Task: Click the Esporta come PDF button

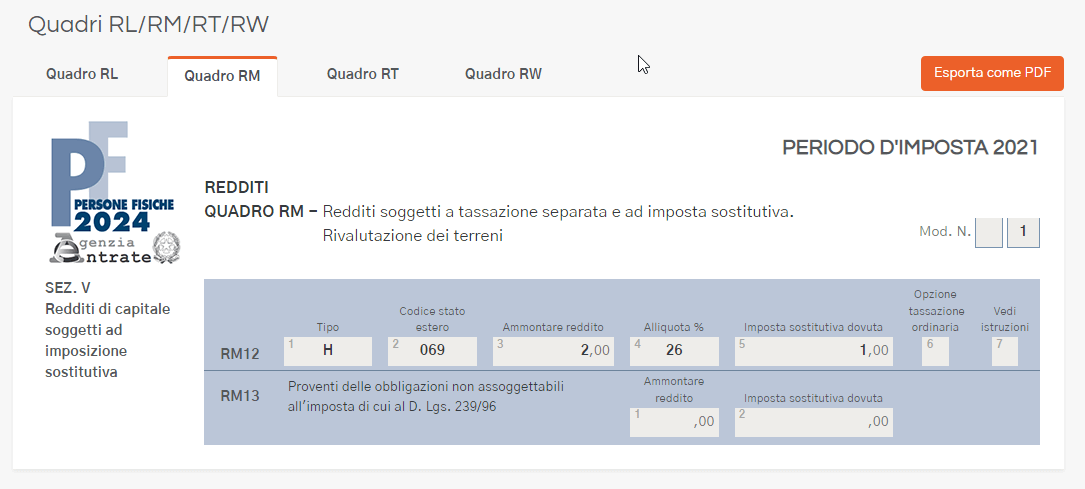Action: tap(992, 73)
